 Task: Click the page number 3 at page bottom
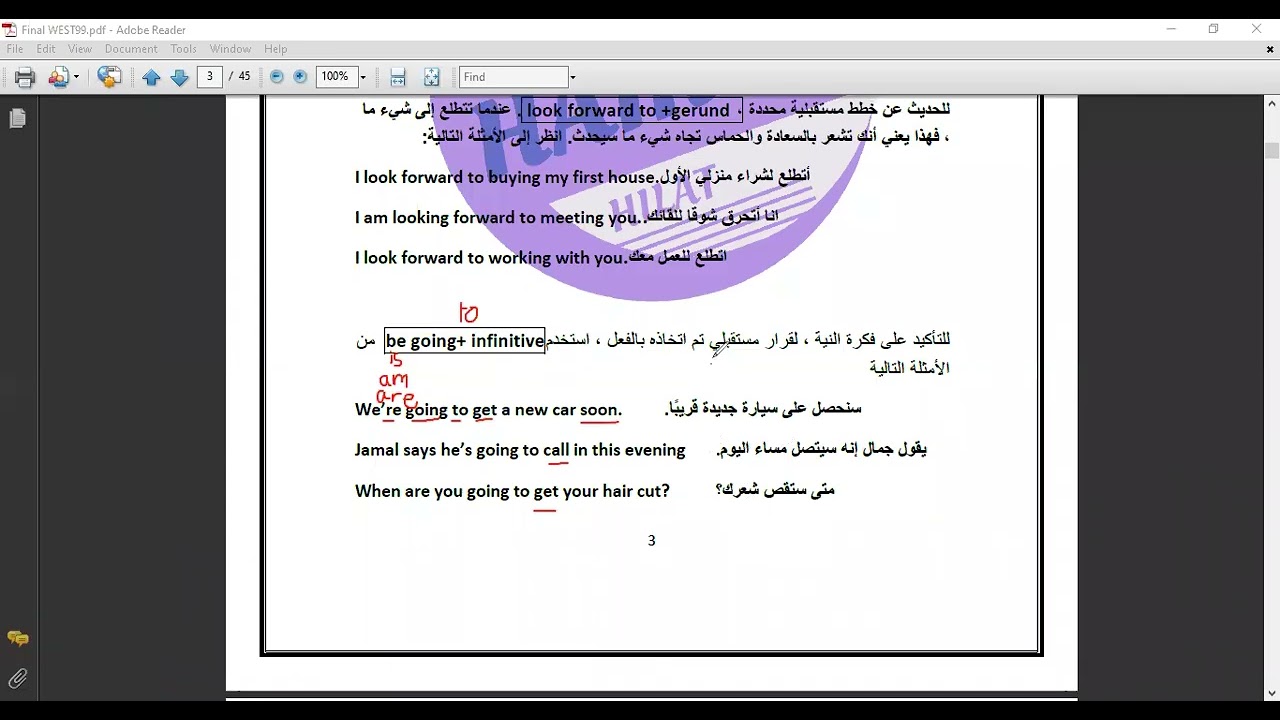click(651, 541)
